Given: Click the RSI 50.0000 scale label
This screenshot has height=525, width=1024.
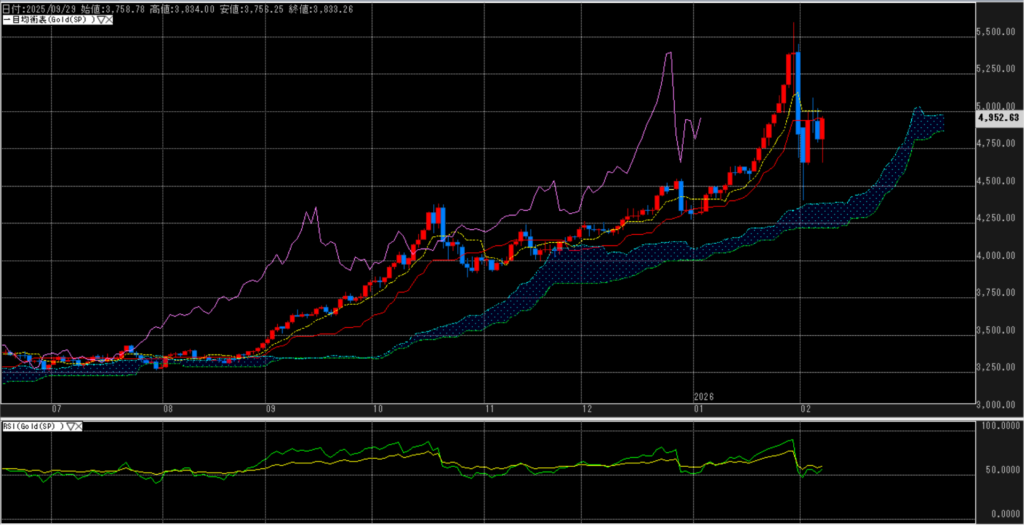Looking at the screenshot, I should [x=1000, y=470].
